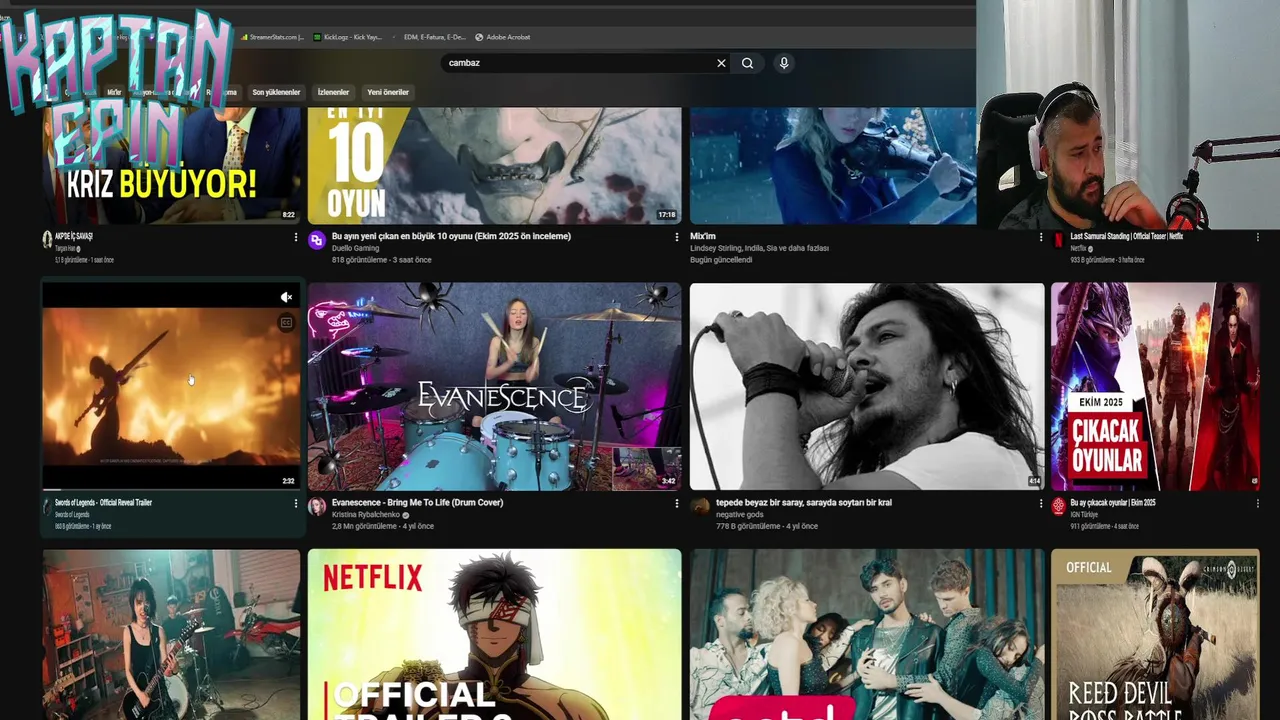
Task: Play the Reed Devil Boss Battle thumbnail
Action: click(x=1155, y=634)
